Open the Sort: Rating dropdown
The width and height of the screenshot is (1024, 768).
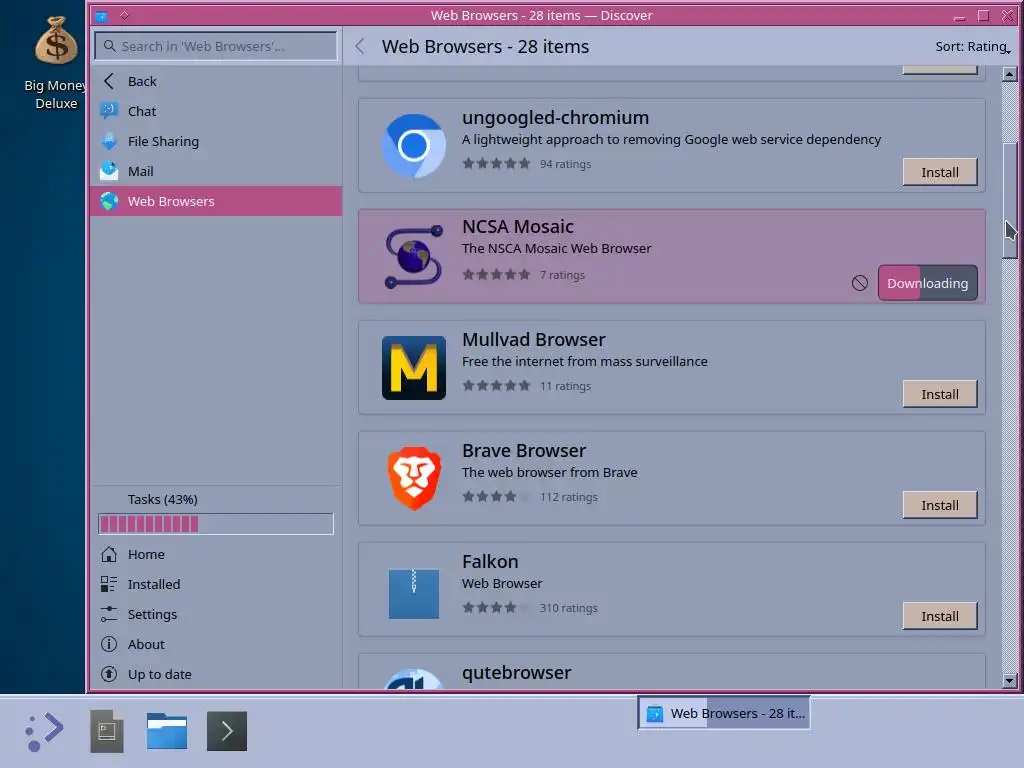click(x=972, y=46)
